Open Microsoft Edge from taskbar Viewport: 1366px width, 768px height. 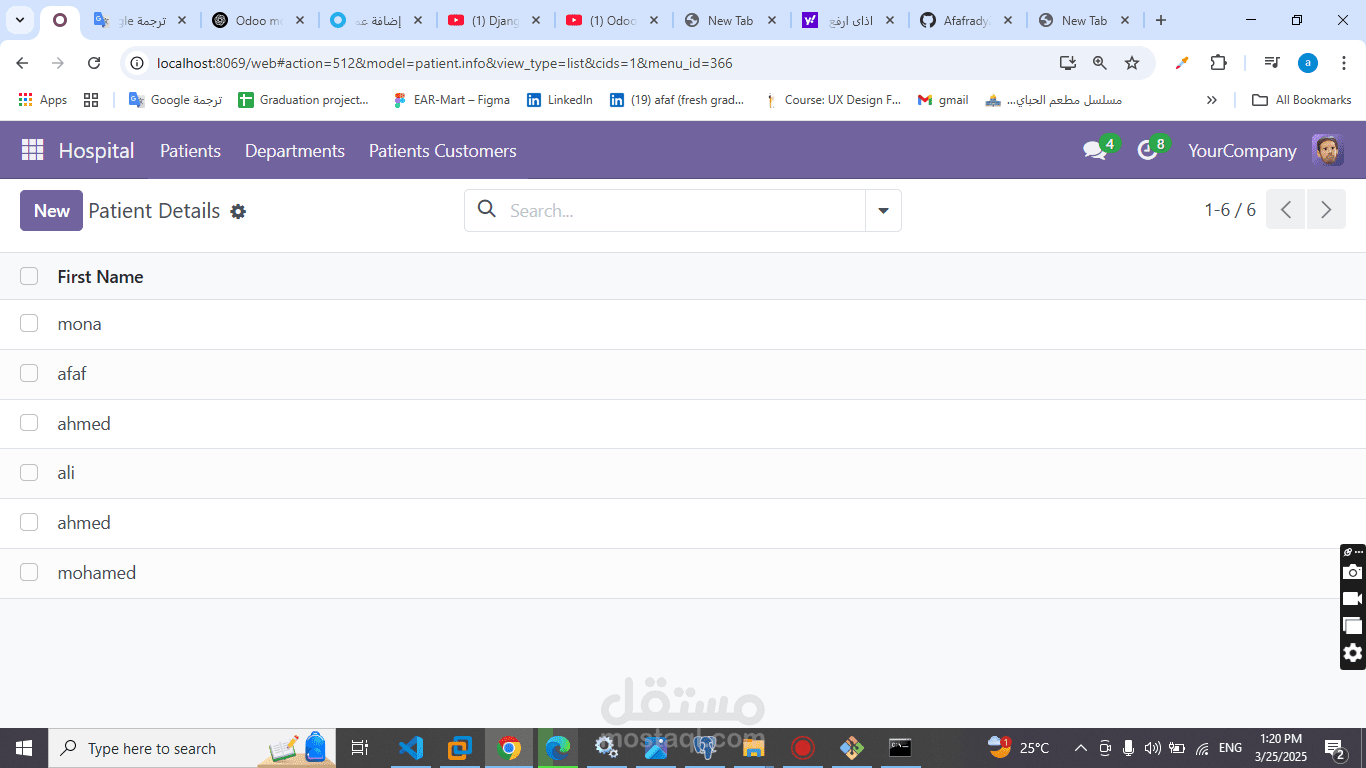coord(558,748)
